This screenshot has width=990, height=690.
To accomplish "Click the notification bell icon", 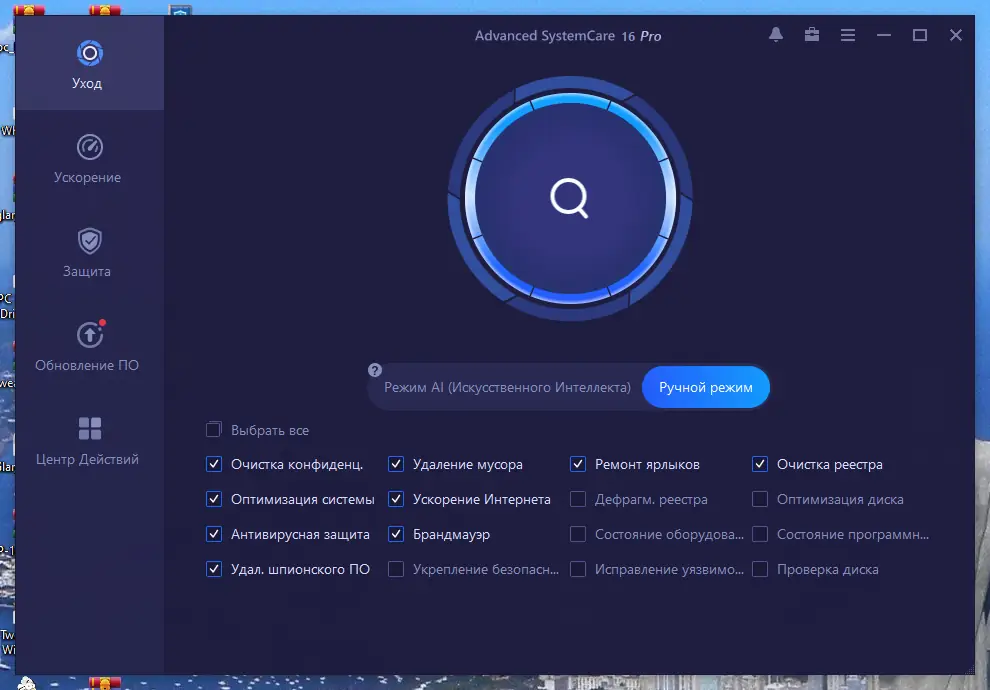I will point(775,34).
